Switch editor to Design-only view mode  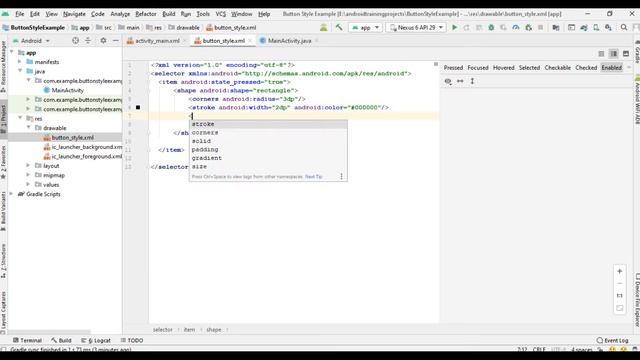click(x=626, y=54)
